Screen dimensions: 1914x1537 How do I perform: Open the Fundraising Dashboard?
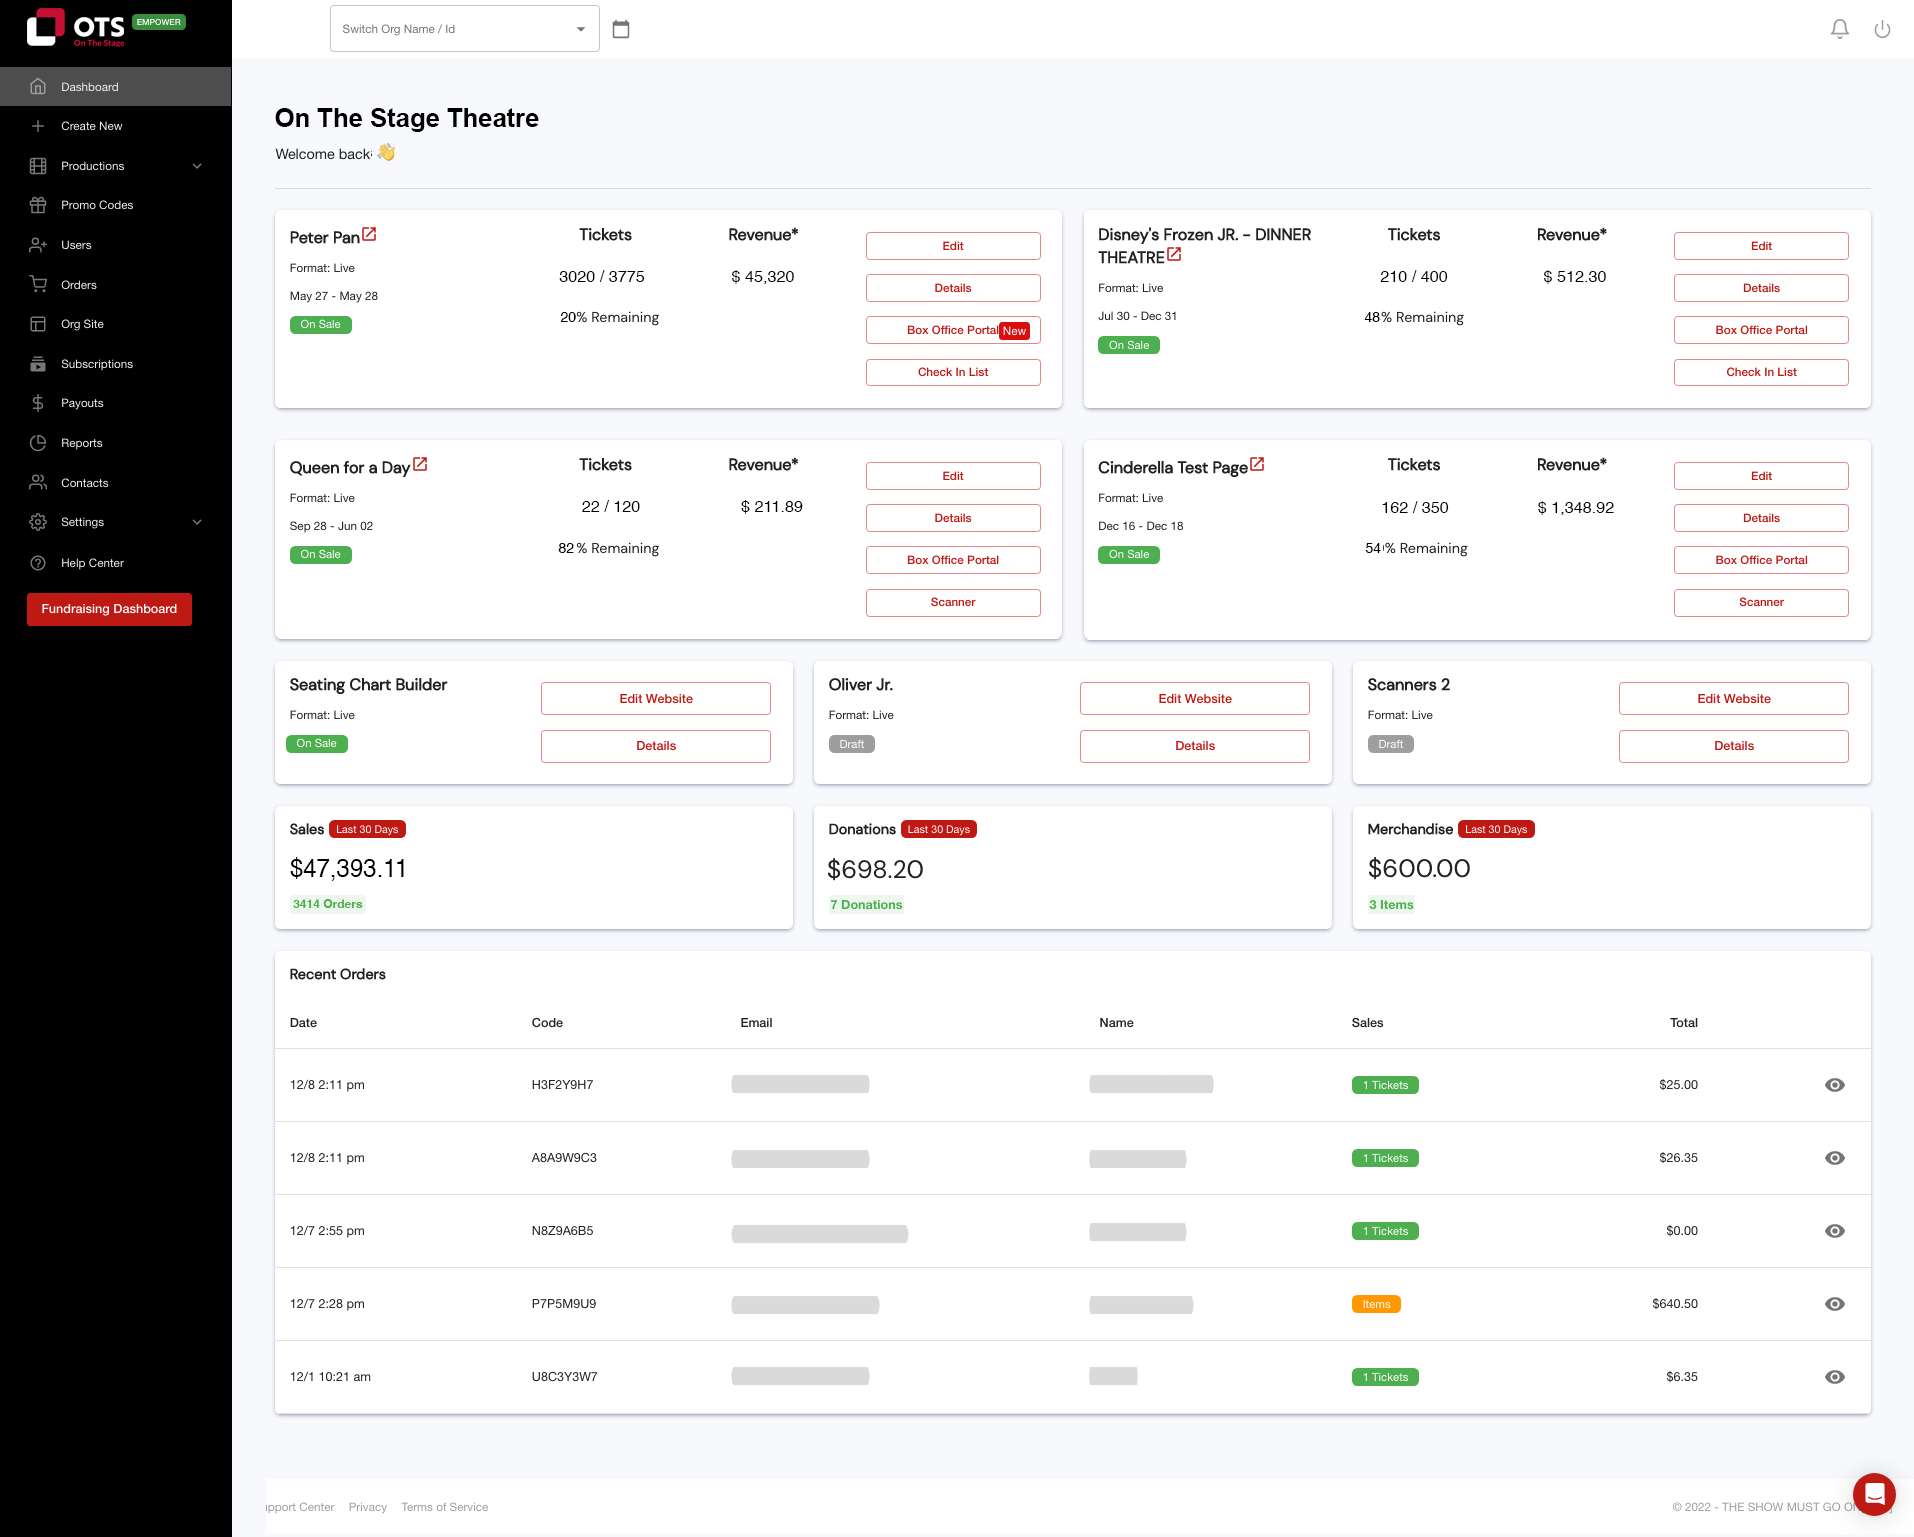109,609
